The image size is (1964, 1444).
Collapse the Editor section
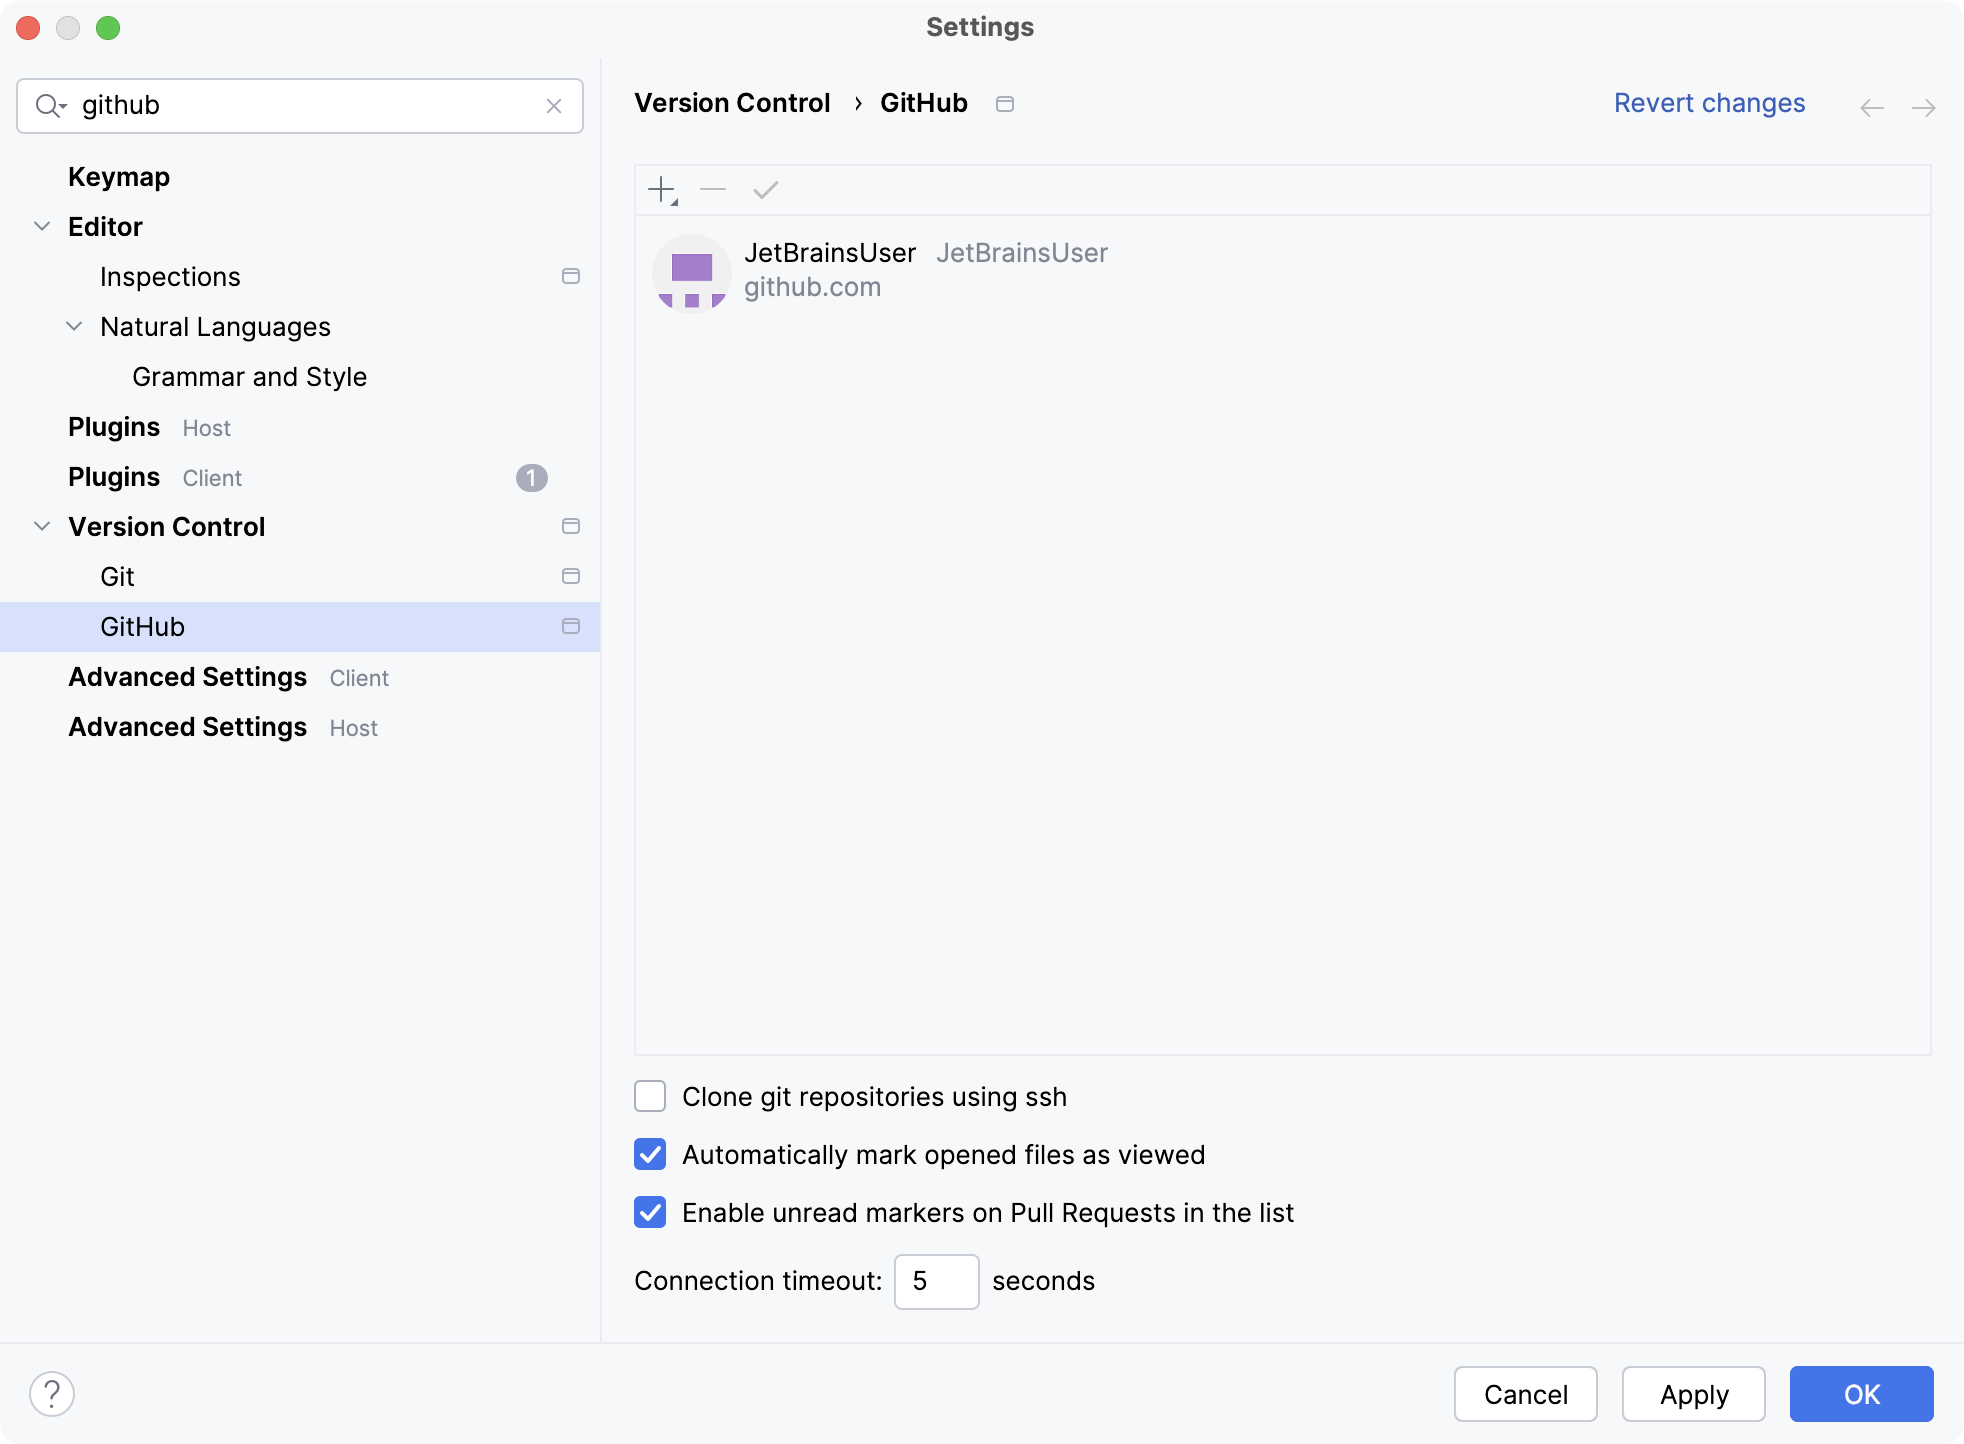click(41, 226)
